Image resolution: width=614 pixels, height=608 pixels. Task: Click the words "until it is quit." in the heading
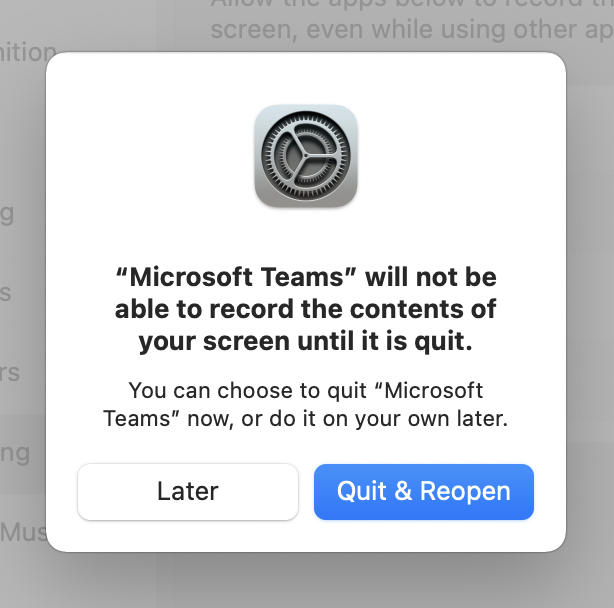tap(385, 341)
